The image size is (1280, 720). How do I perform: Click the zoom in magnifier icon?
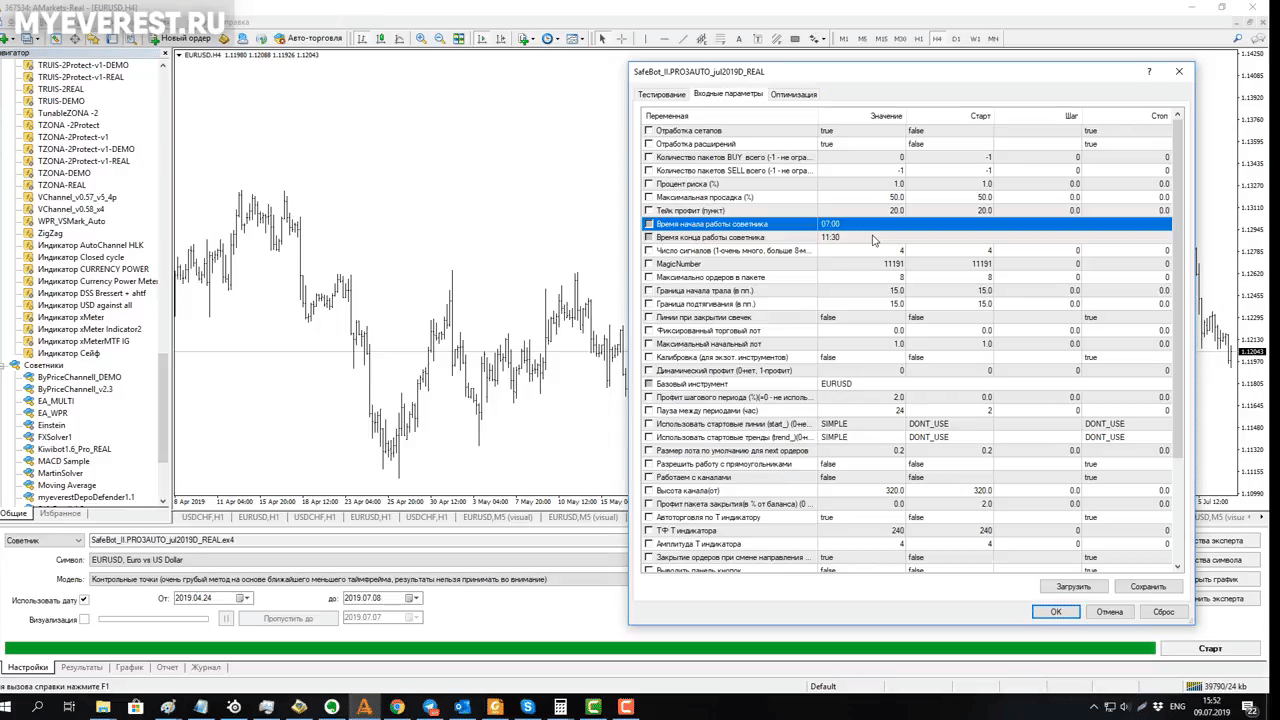coord(421,39)
